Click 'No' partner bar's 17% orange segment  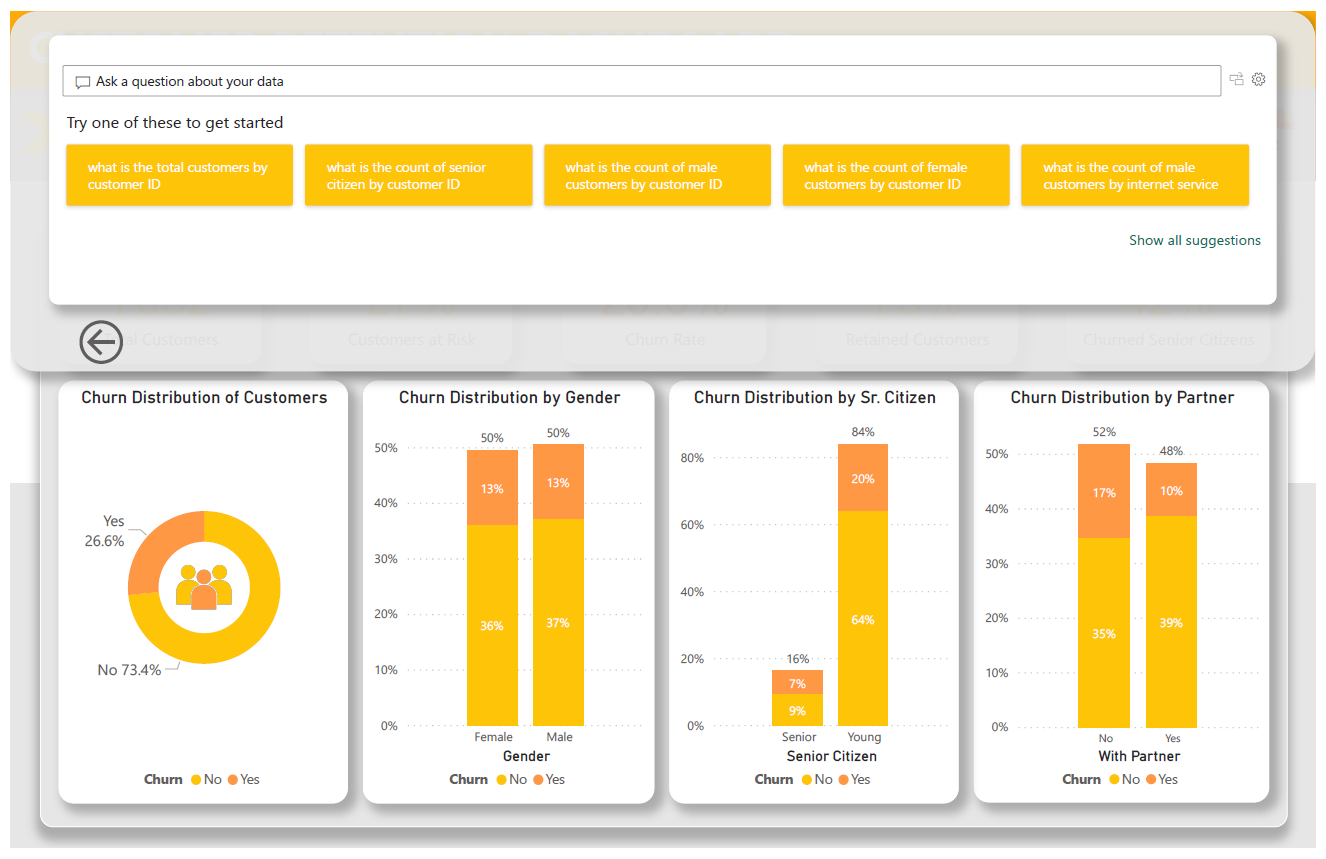(1104, 491)
